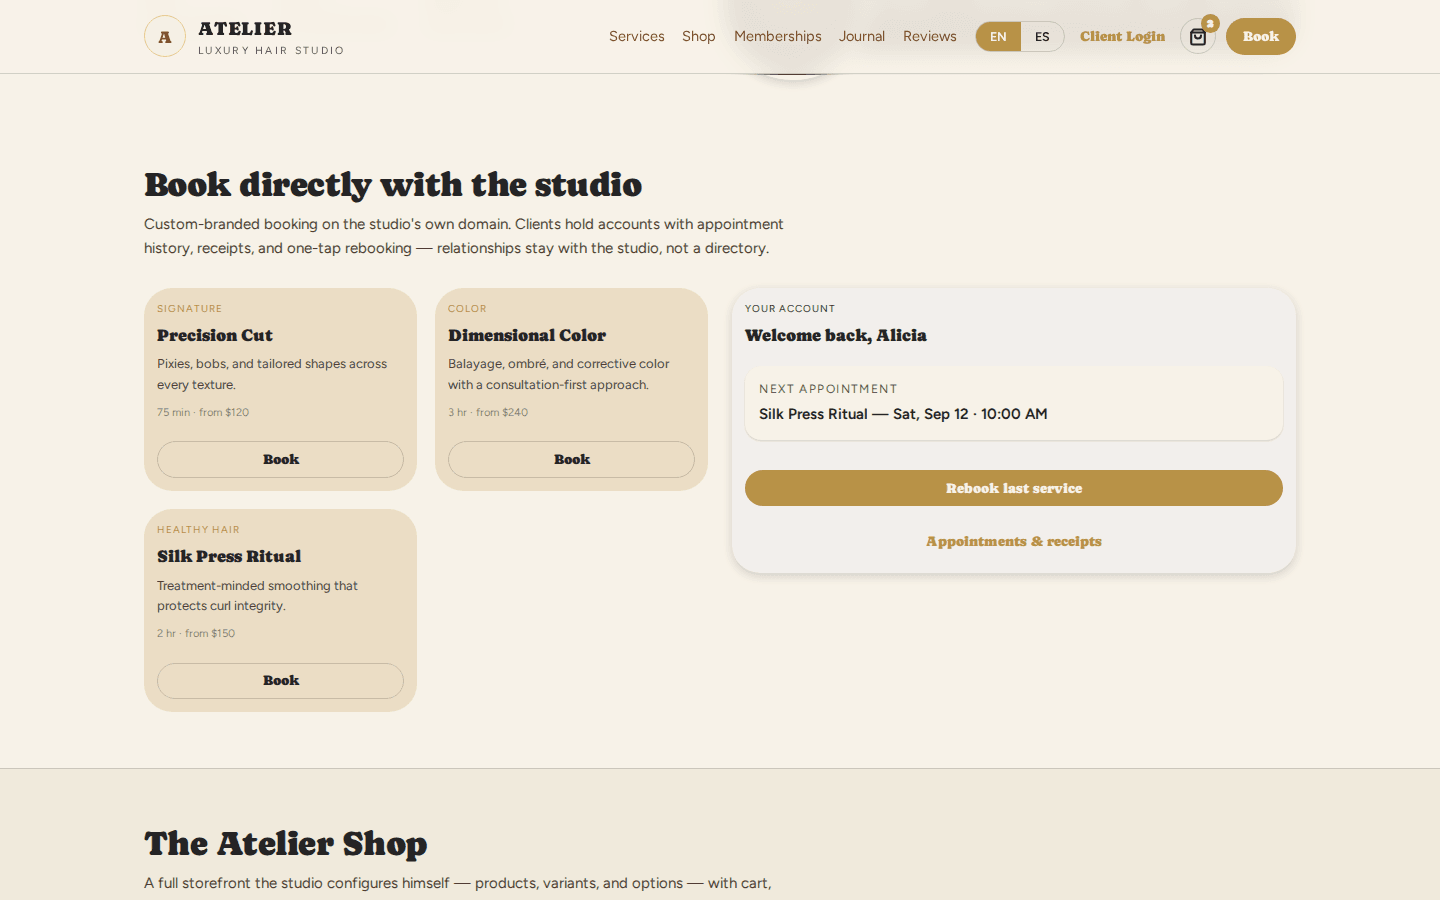
Task: Click the ATELIER studio name text
Action: coord(245,29)
